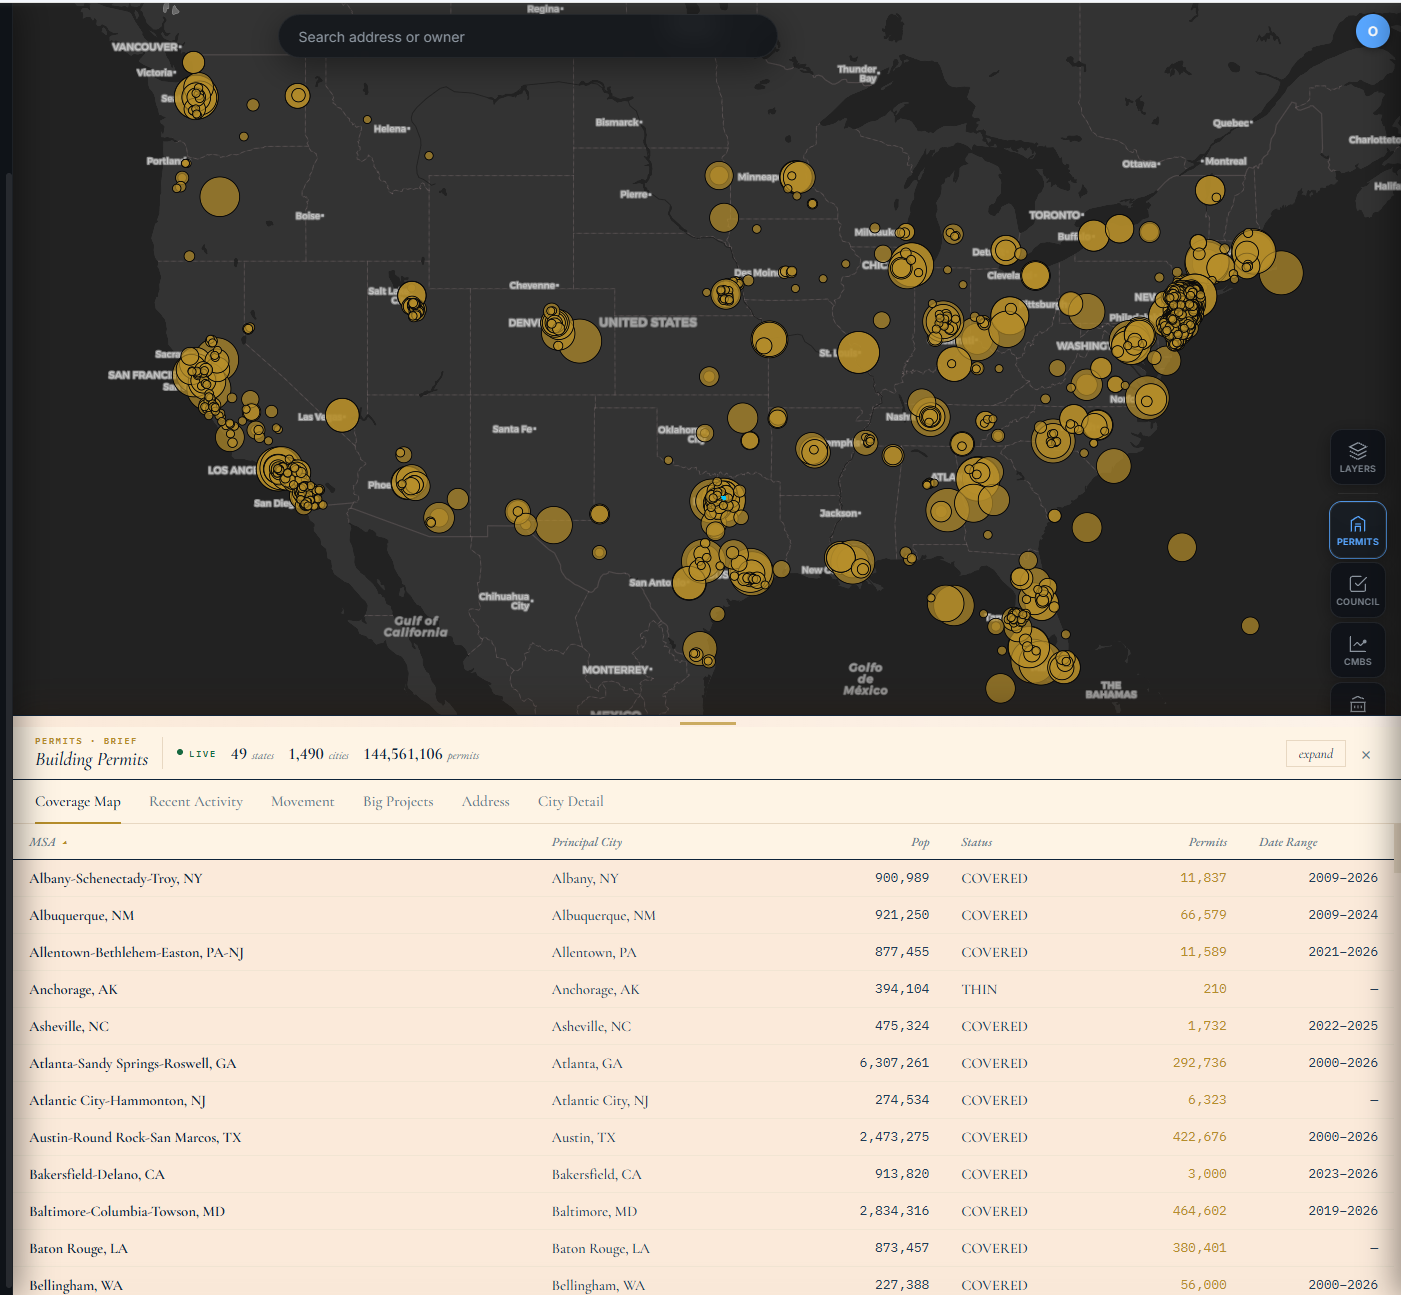The image size is (1401, 1295).
Task: Select the Baton Rouge, LA MSA row
Action: point(703,1248)
